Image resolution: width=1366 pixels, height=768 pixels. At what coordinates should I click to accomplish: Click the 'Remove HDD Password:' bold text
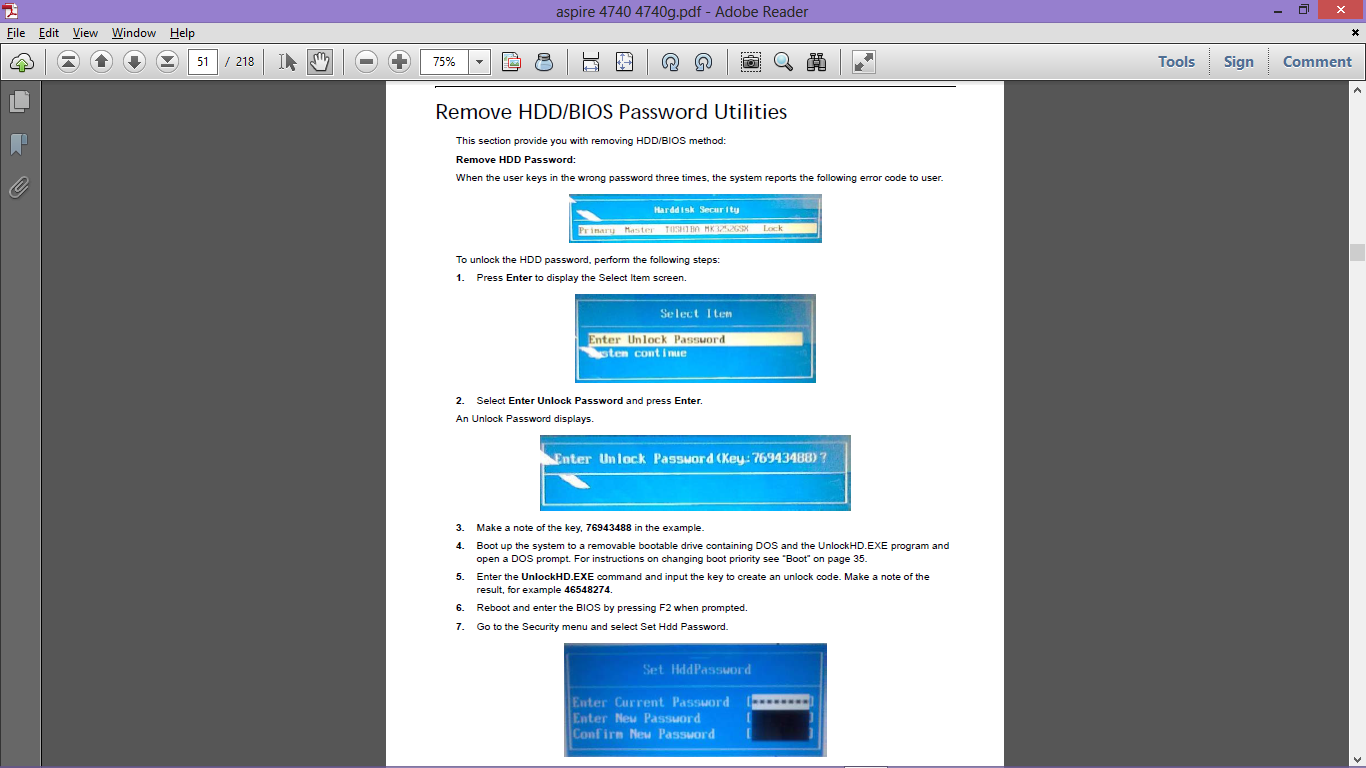516,160
